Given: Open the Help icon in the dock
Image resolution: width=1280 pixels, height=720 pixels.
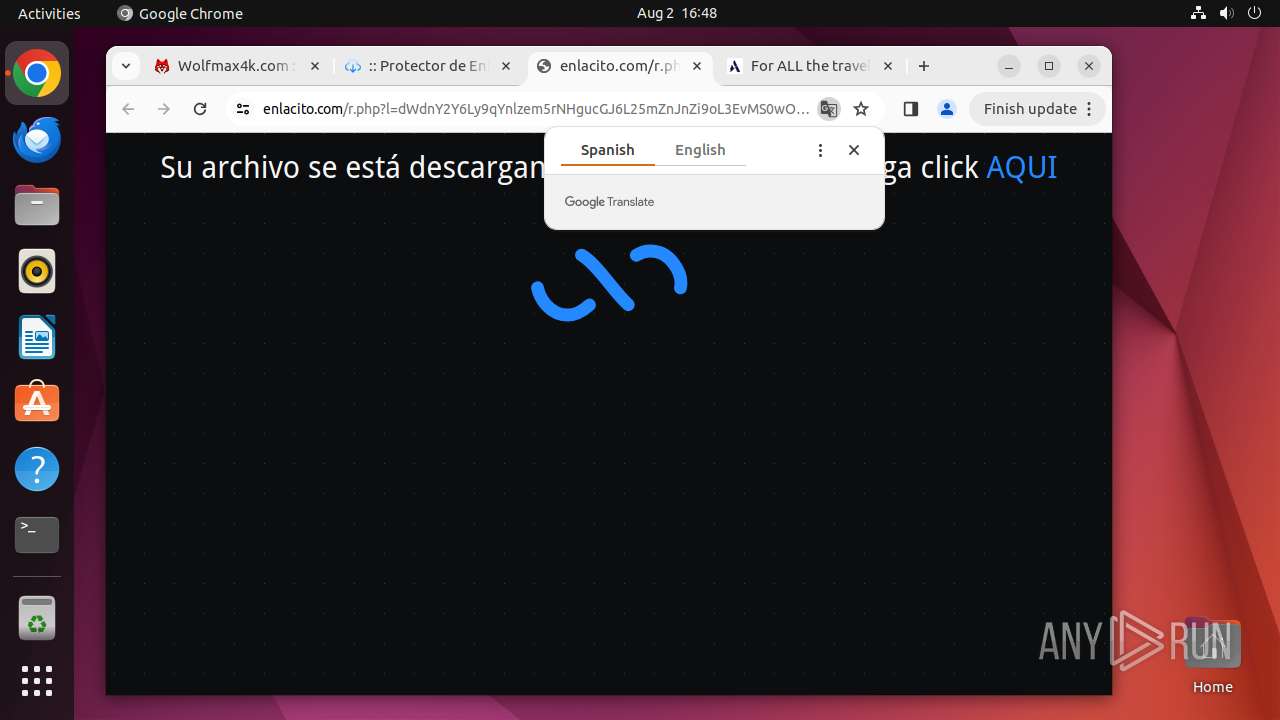Looking at the screenshot, I should tap(37, 469).
